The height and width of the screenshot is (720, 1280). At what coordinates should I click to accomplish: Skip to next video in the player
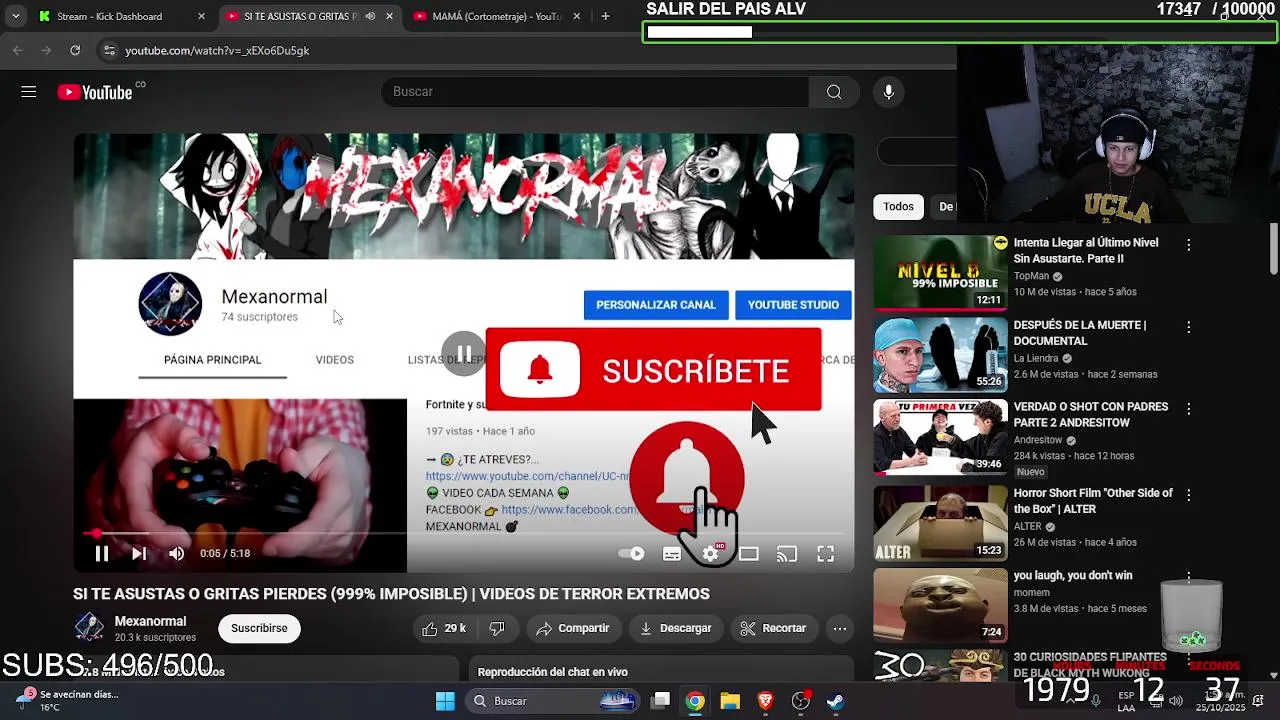point(139,553)
